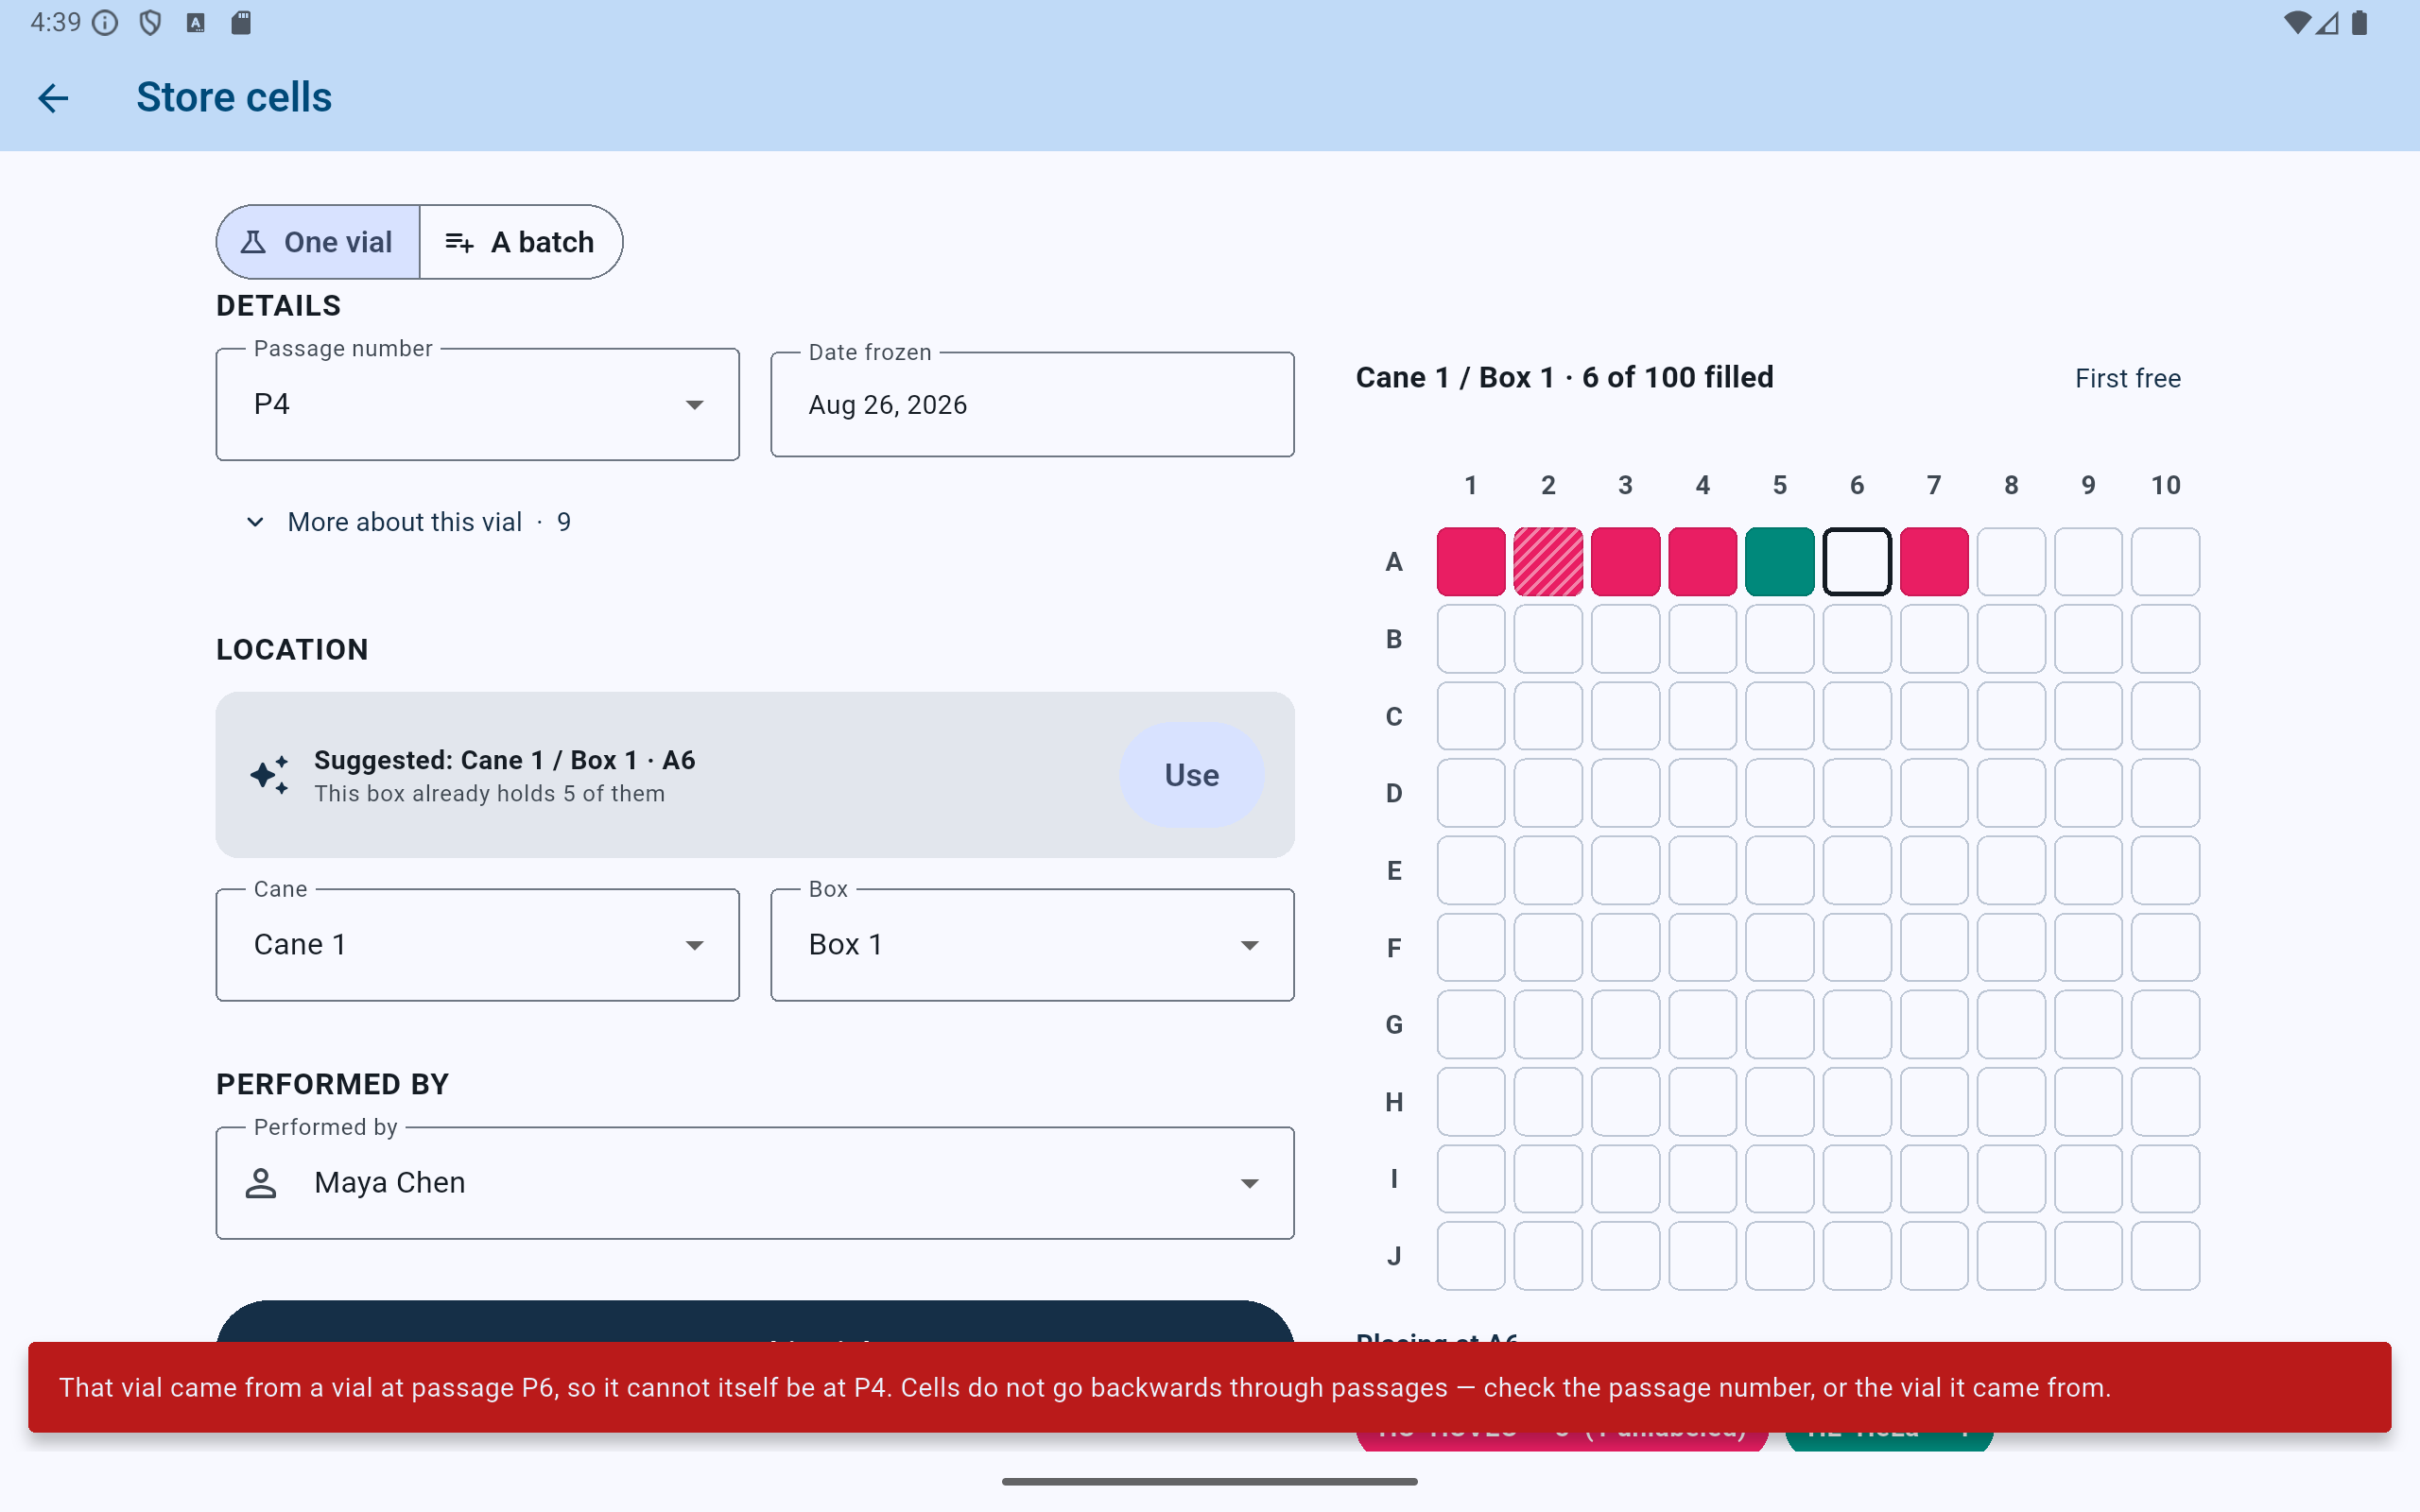Click 'This box already holds 5' text
Screen dimensions: 2420x1512
489,793
